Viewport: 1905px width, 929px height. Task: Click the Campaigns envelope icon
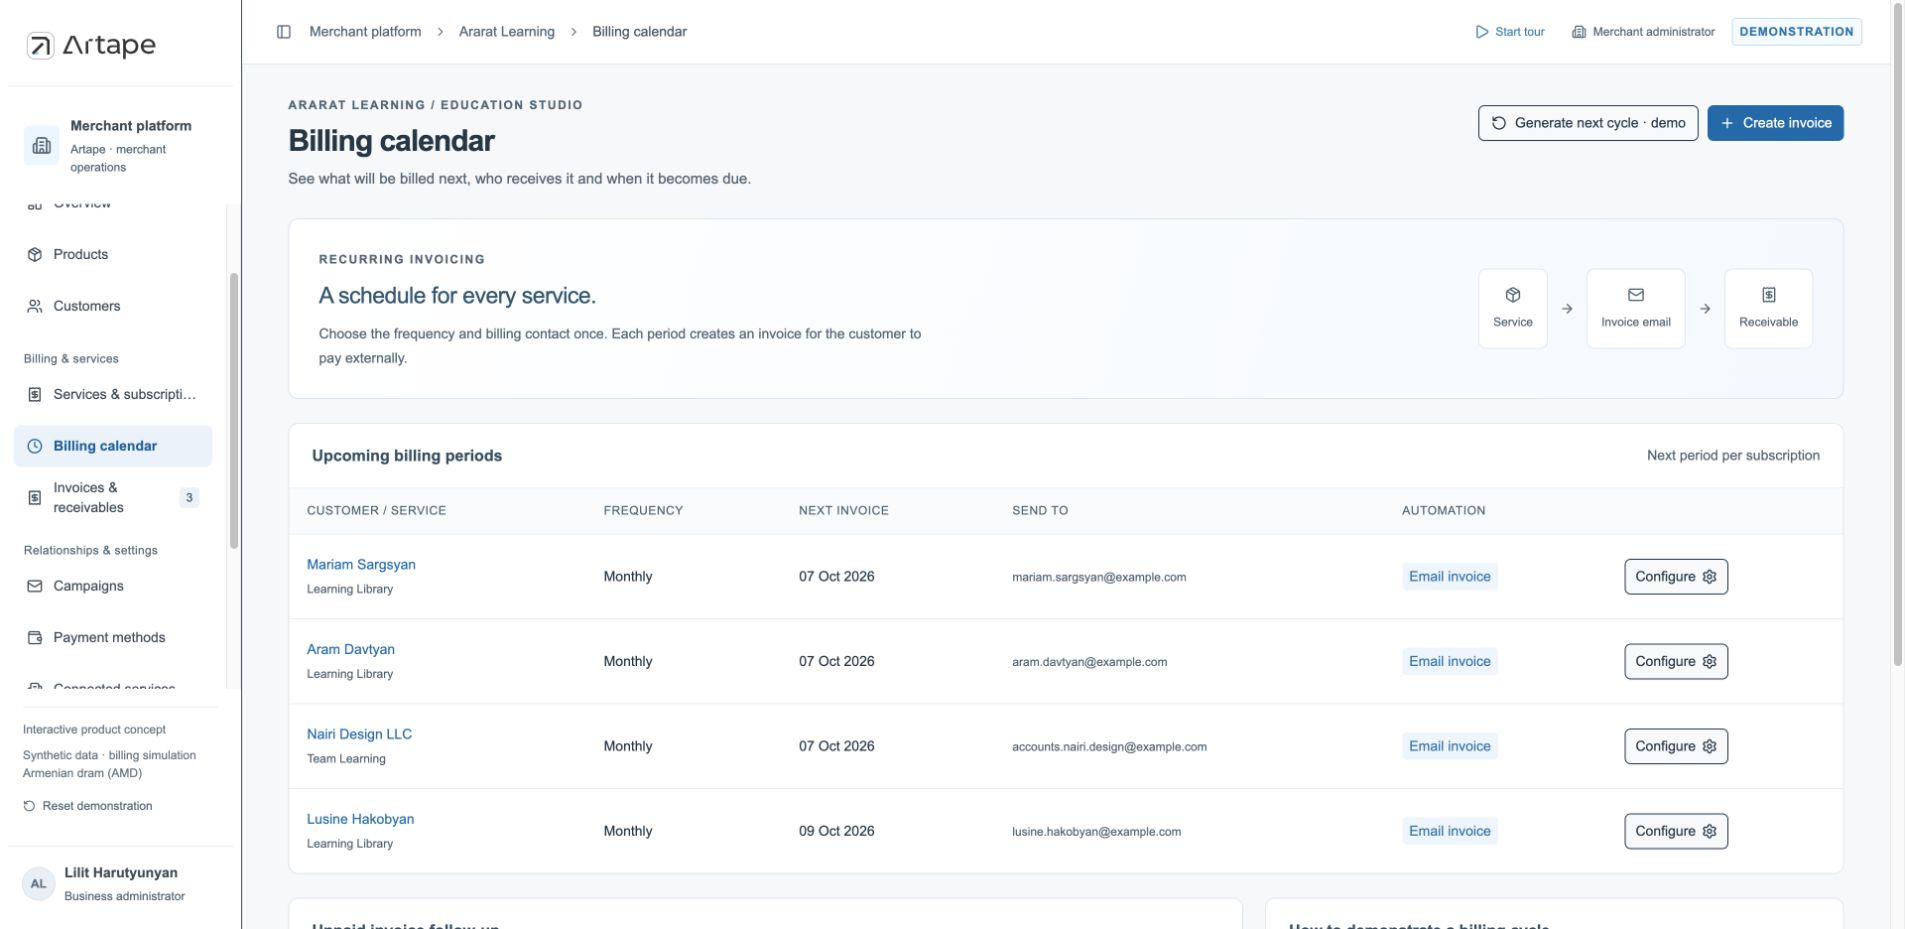[35, 587]
